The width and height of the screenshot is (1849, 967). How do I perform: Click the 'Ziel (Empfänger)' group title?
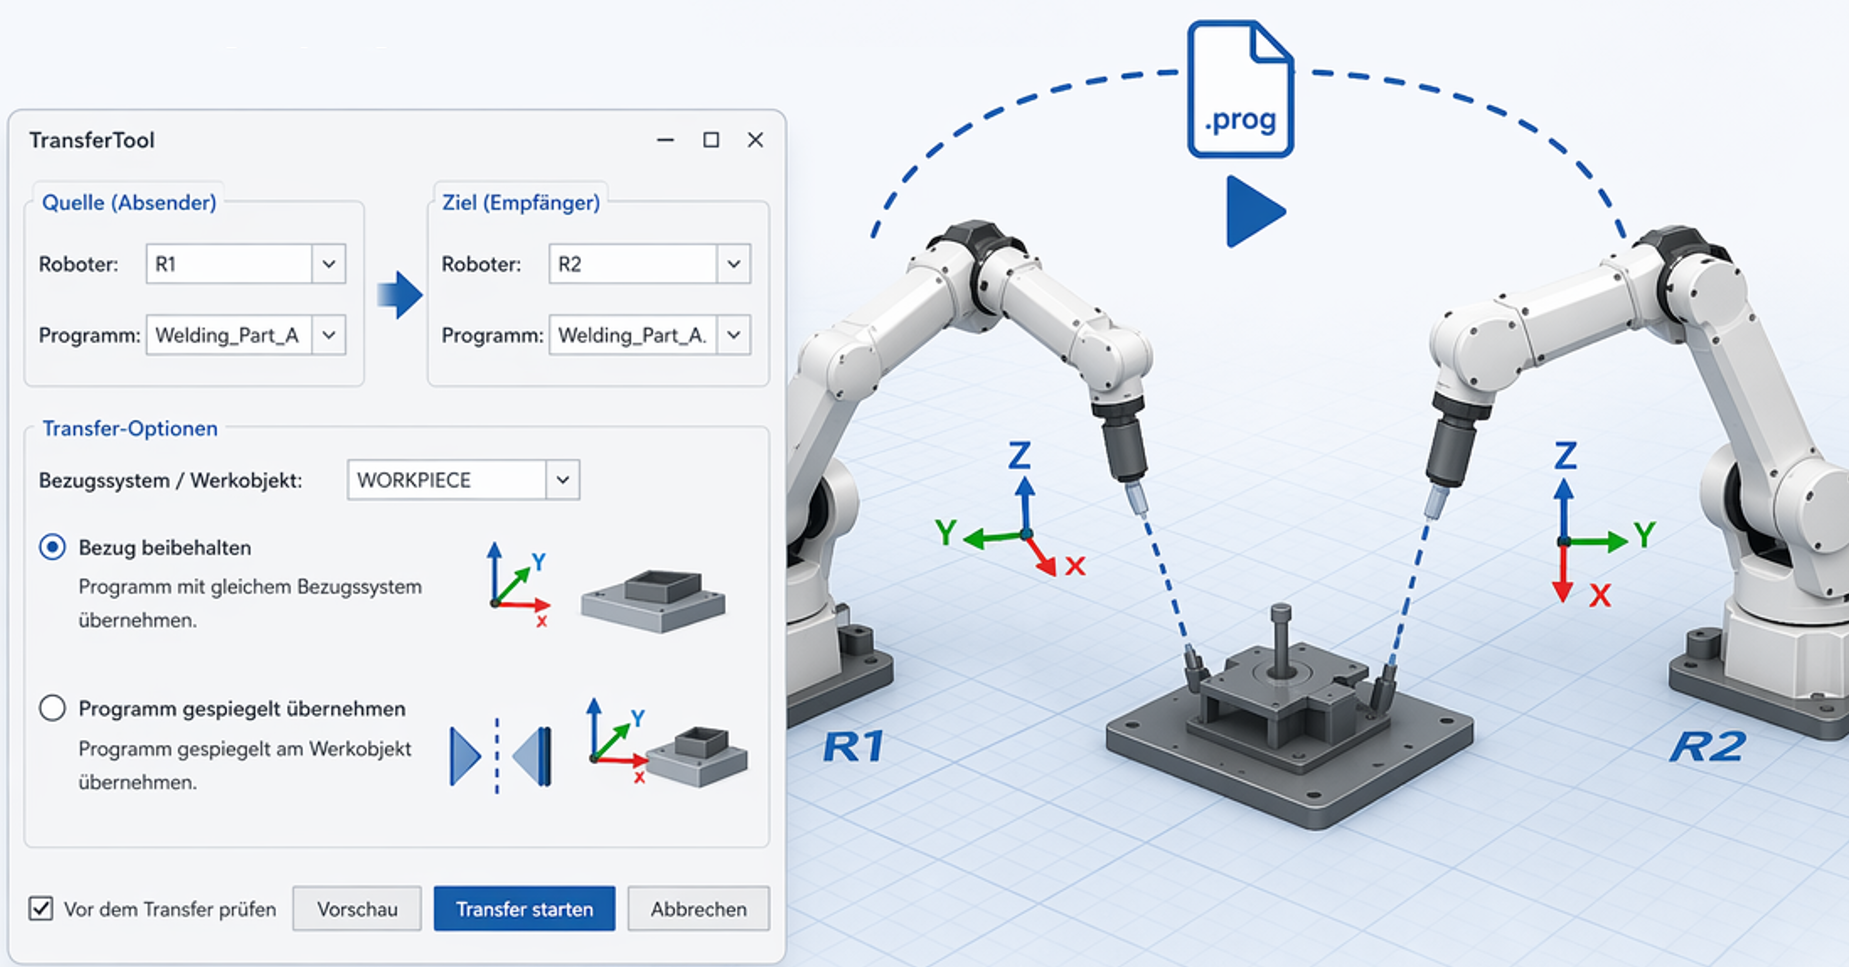pos(521,202)
